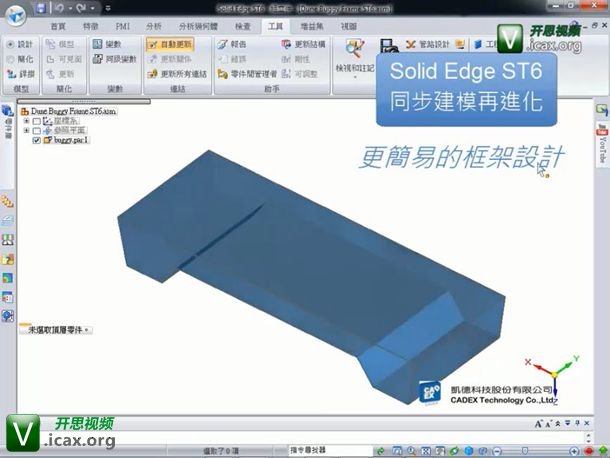This screenshot has width=610, height=458.
Task: Select the 簡化 radio button
Action: pyautogui.click(x=20, y=59)
